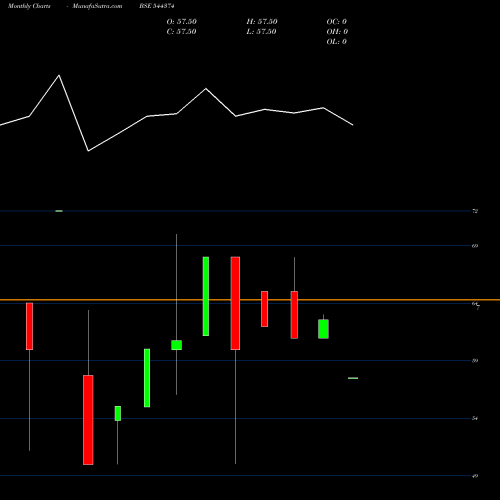
Task: Click the 59 price axis label
Action: (475, 360)
